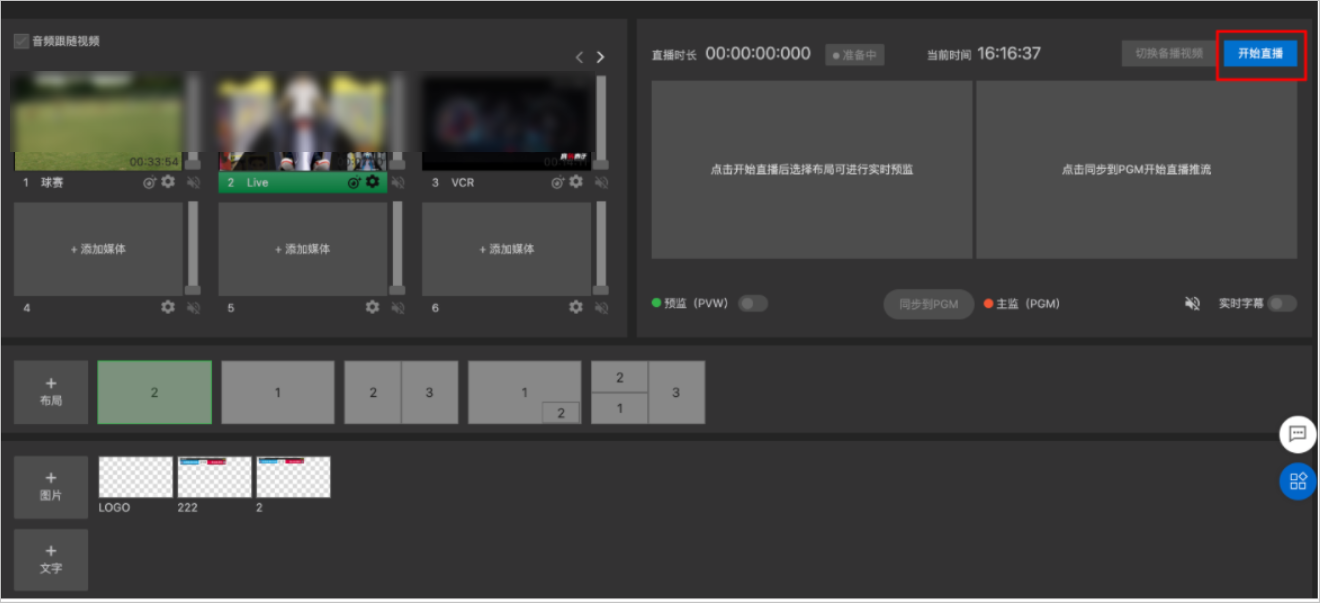Add a new layout with 布局 button
Viewport: 1320px width, 603px height.
51,392
